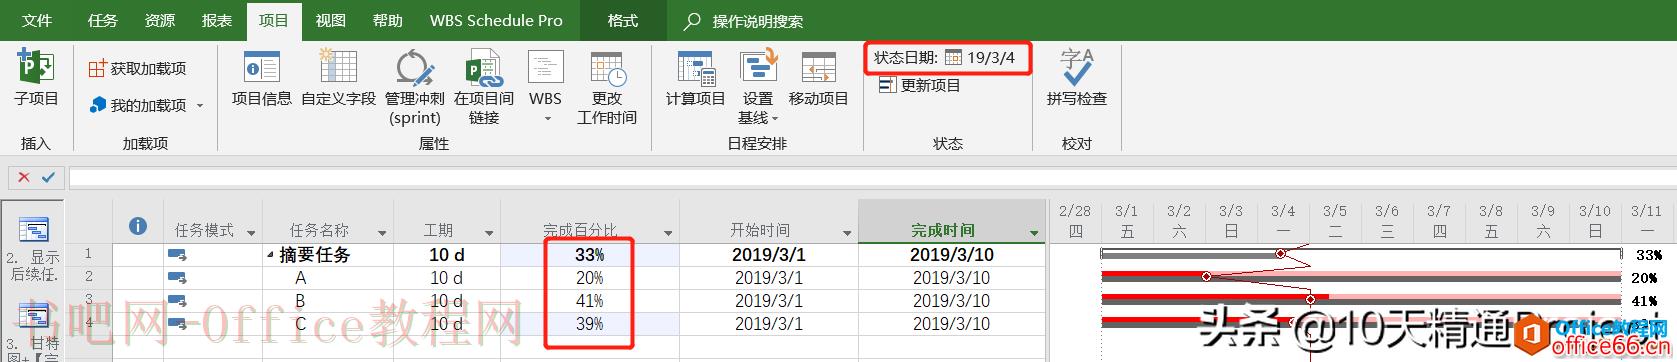1677x362 pixels.
Task: Confirm entry with the checkmark button
Action: [48, 177]
